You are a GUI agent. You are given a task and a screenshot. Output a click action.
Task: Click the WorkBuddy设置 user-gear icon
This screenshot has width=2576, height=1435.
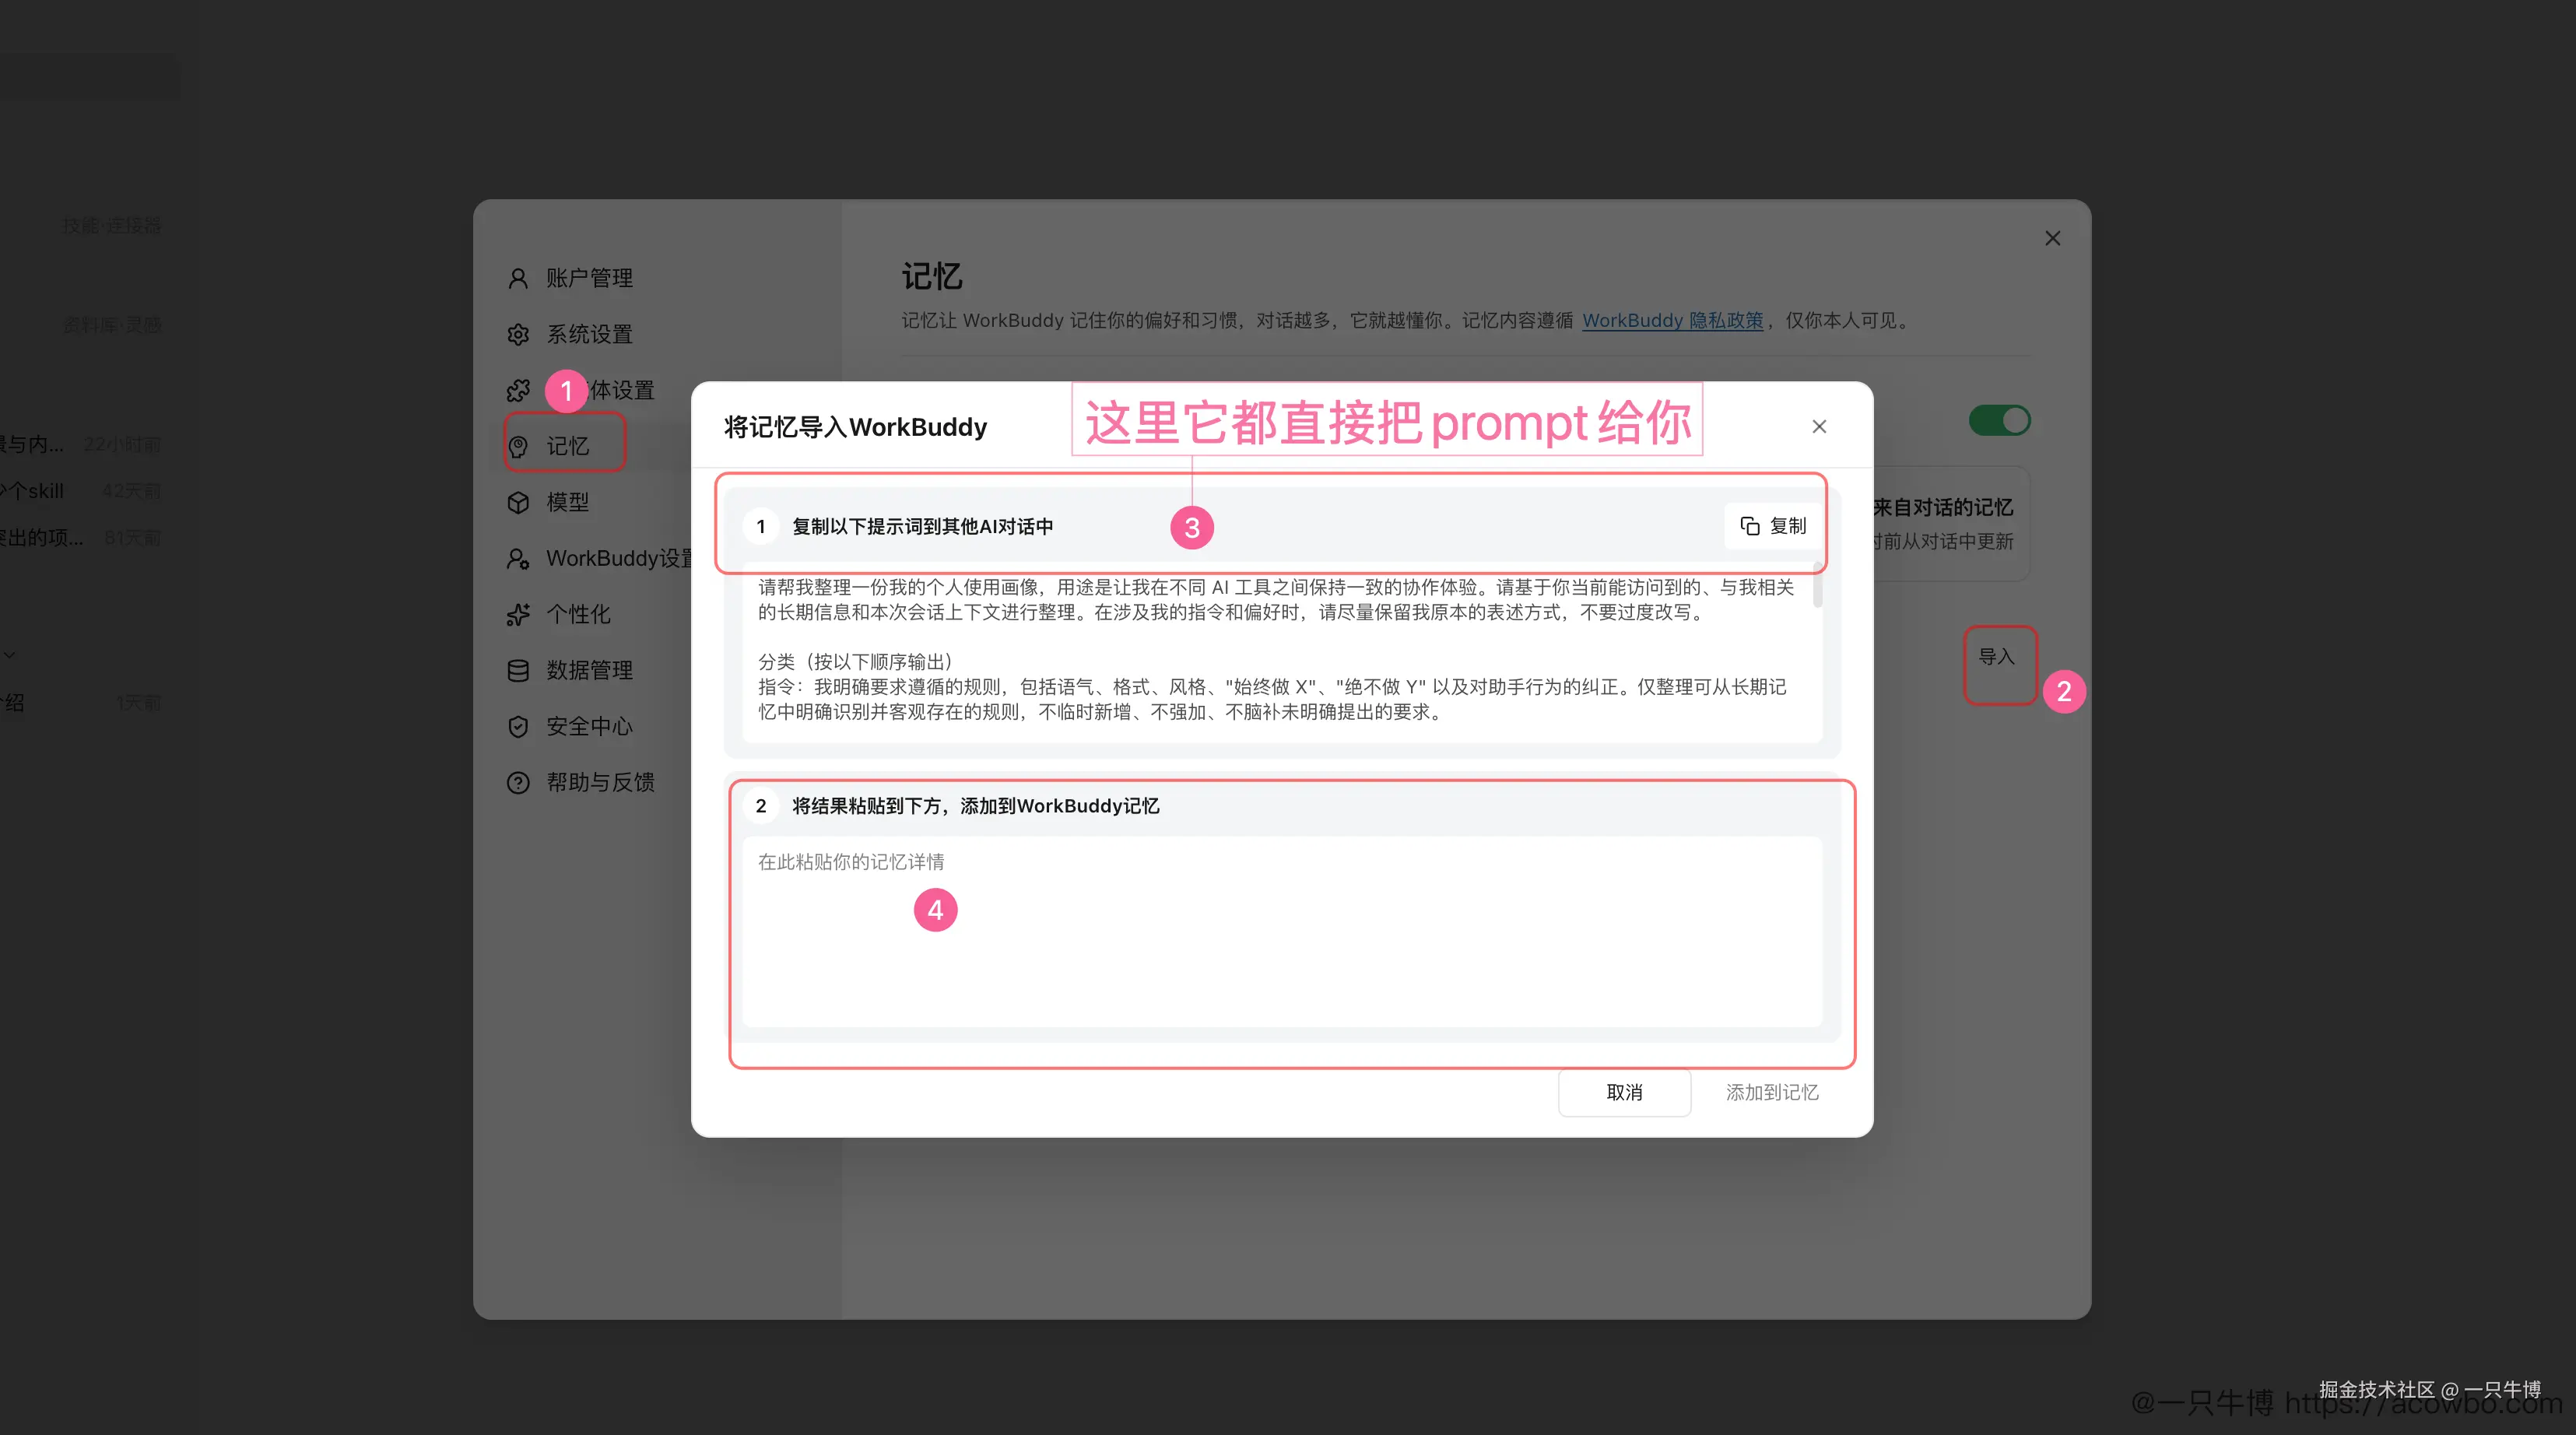pyautogui.click(x=518, y=558)
